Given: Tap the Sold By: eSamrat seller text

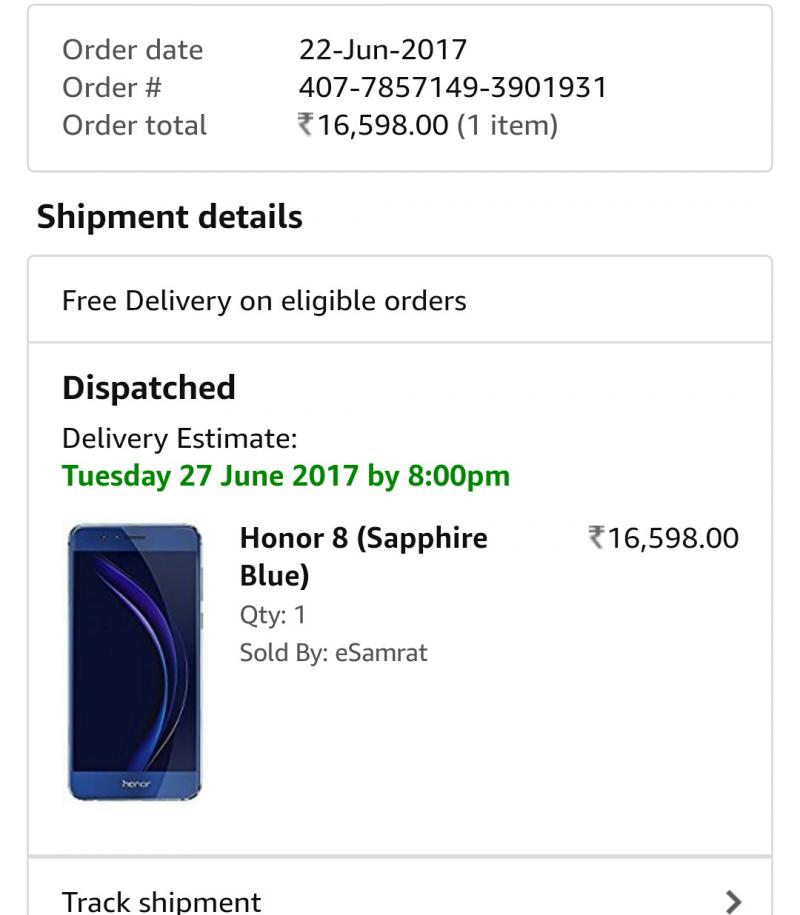Looking at the screenshot, I should [333, 652].
